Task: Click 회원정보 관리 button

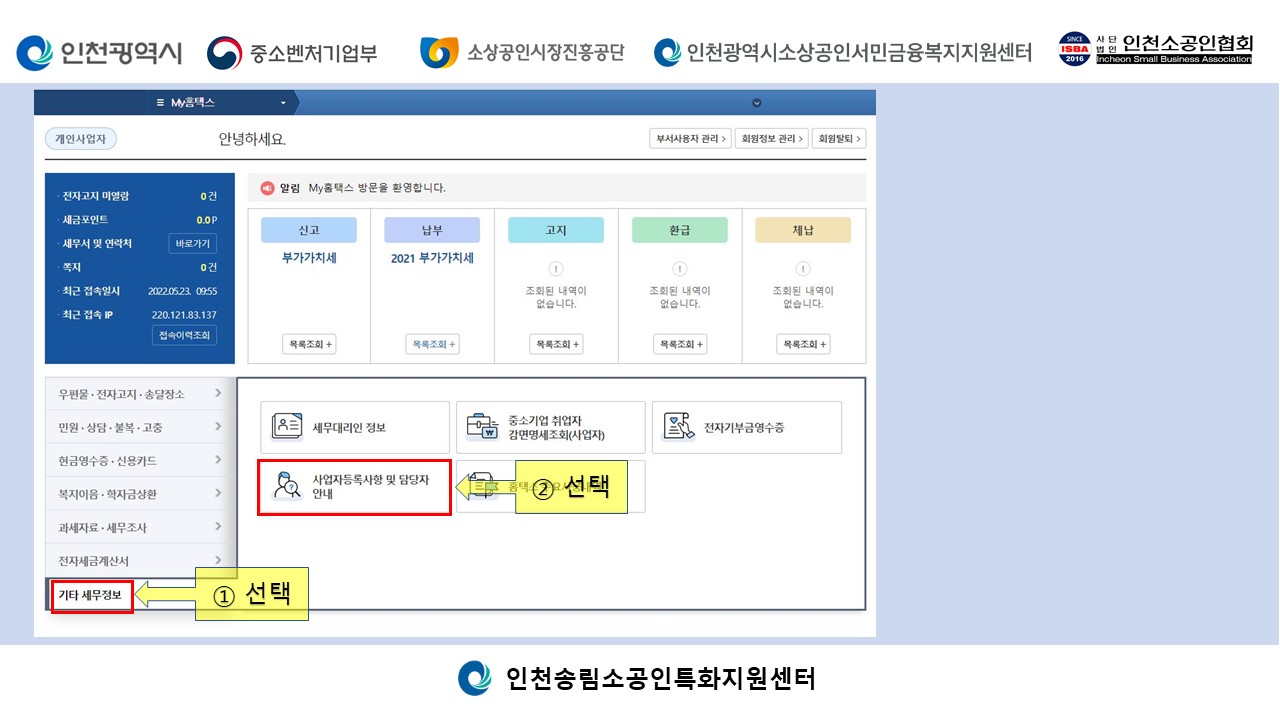Action: click(x=771, y=139)
